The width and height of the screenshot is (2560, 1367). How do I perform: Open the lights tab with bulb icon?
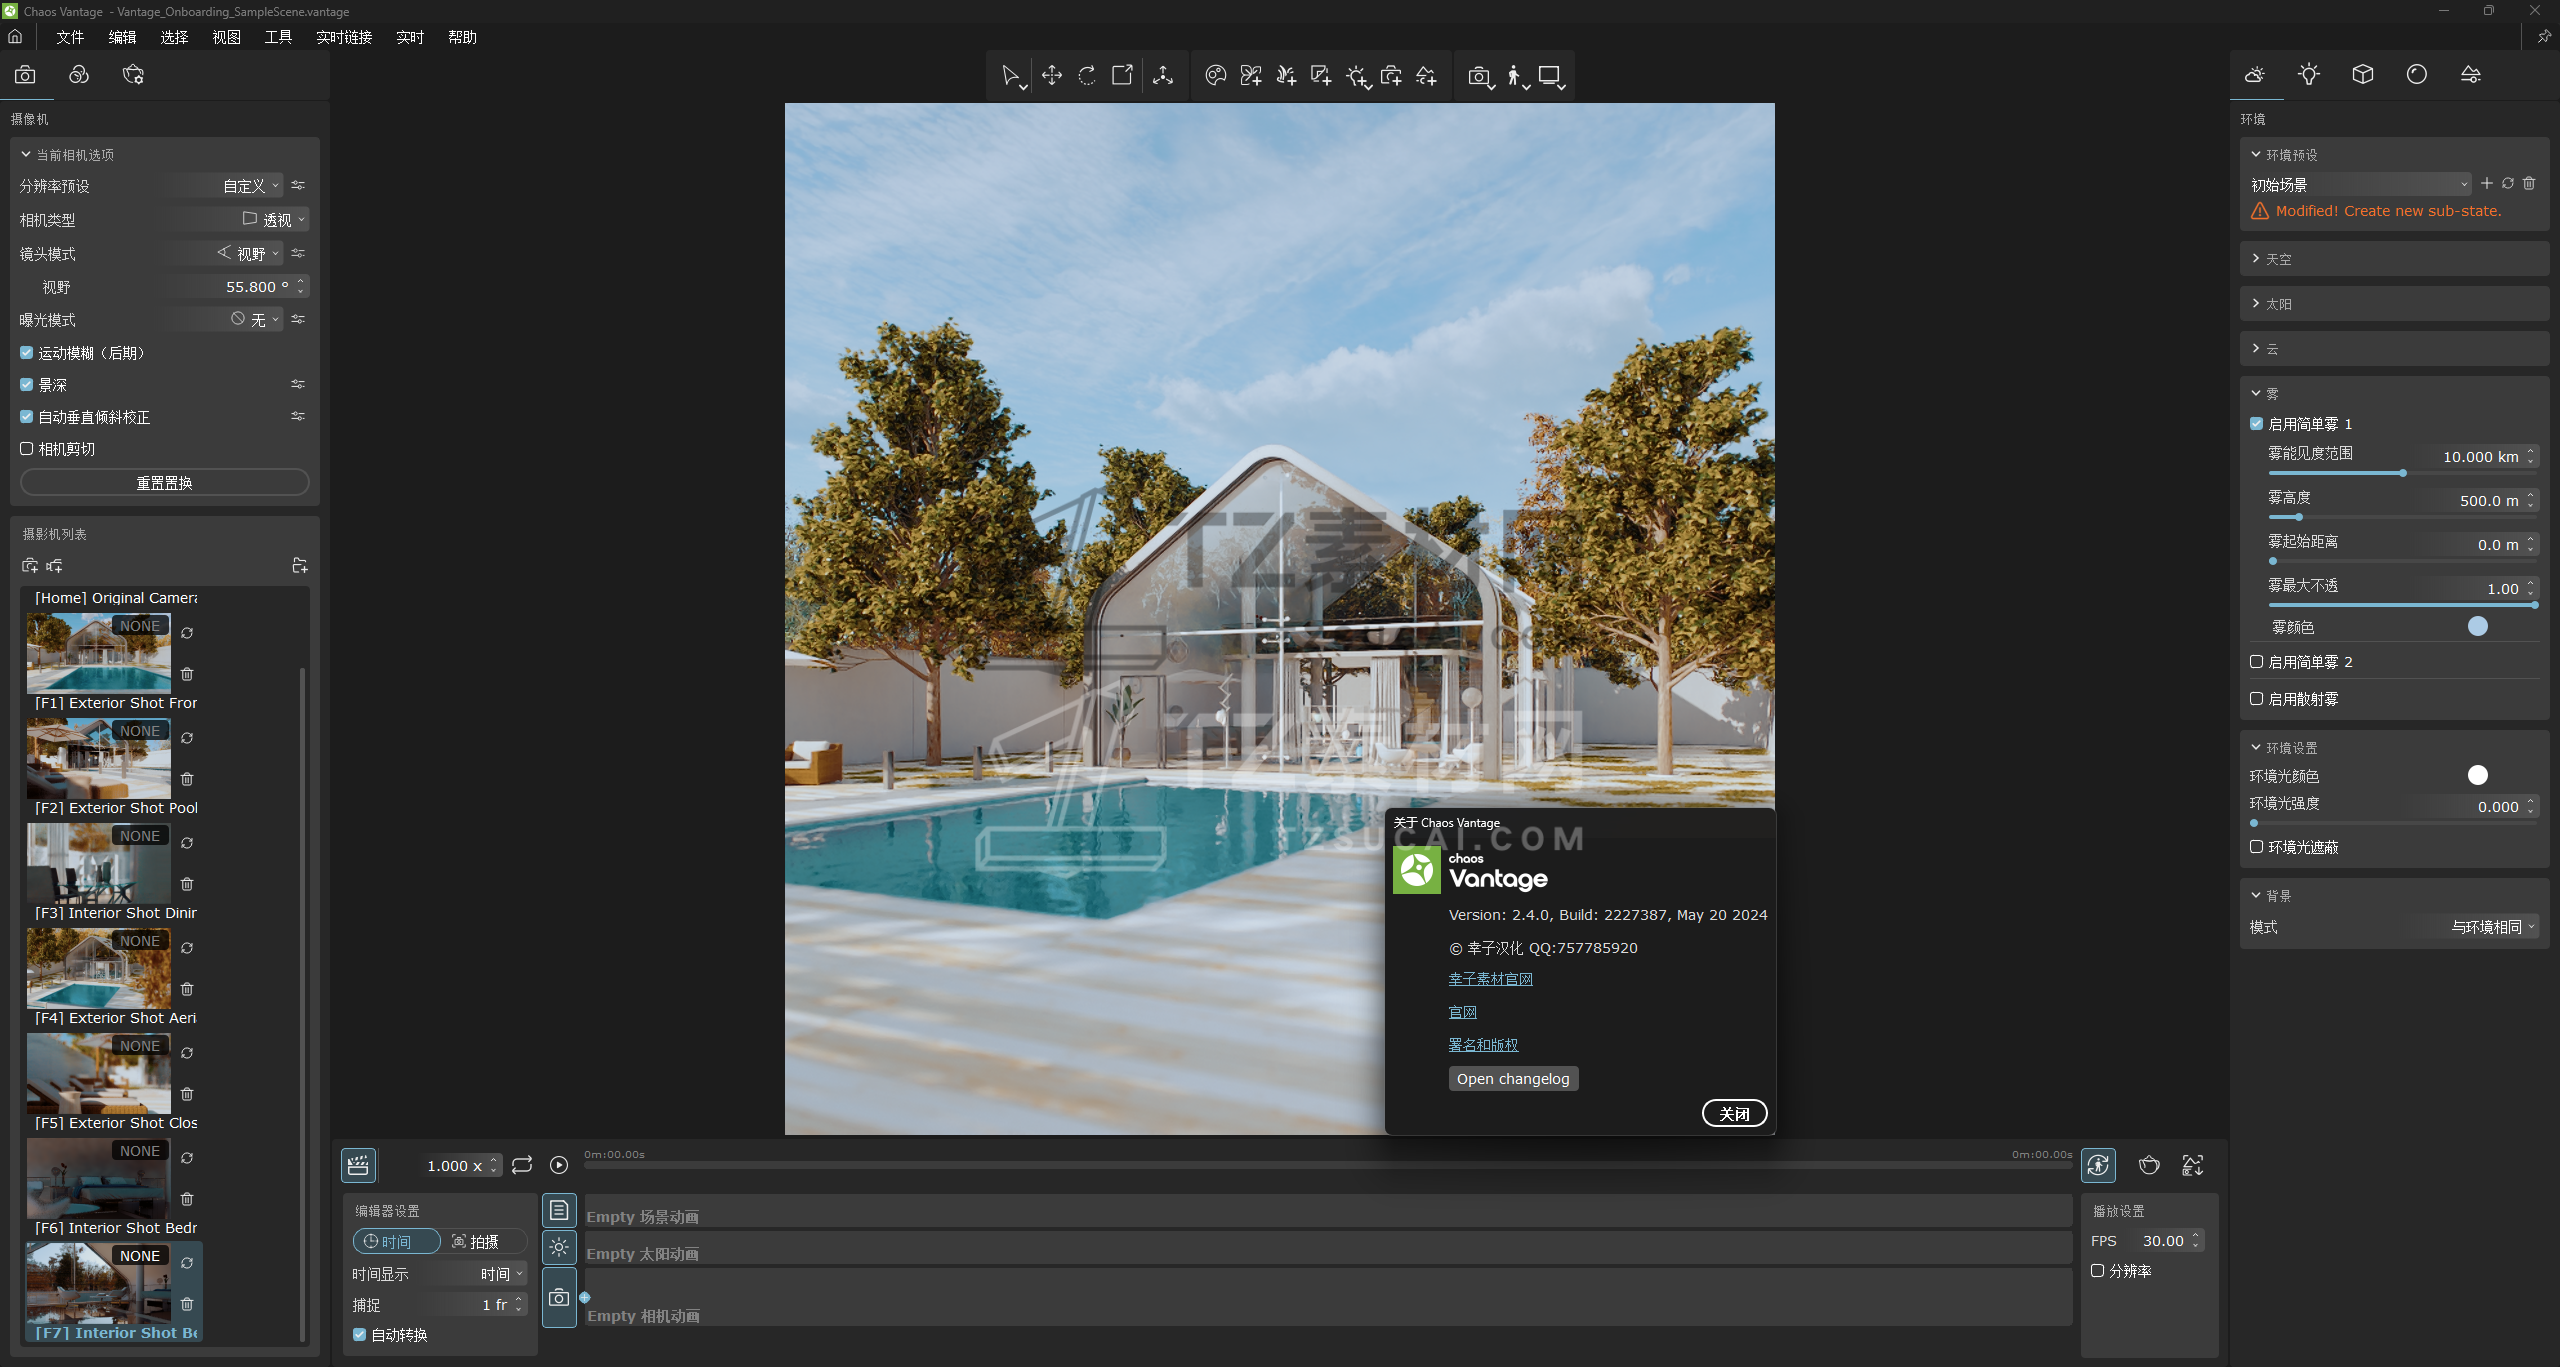click(2308, 75)
